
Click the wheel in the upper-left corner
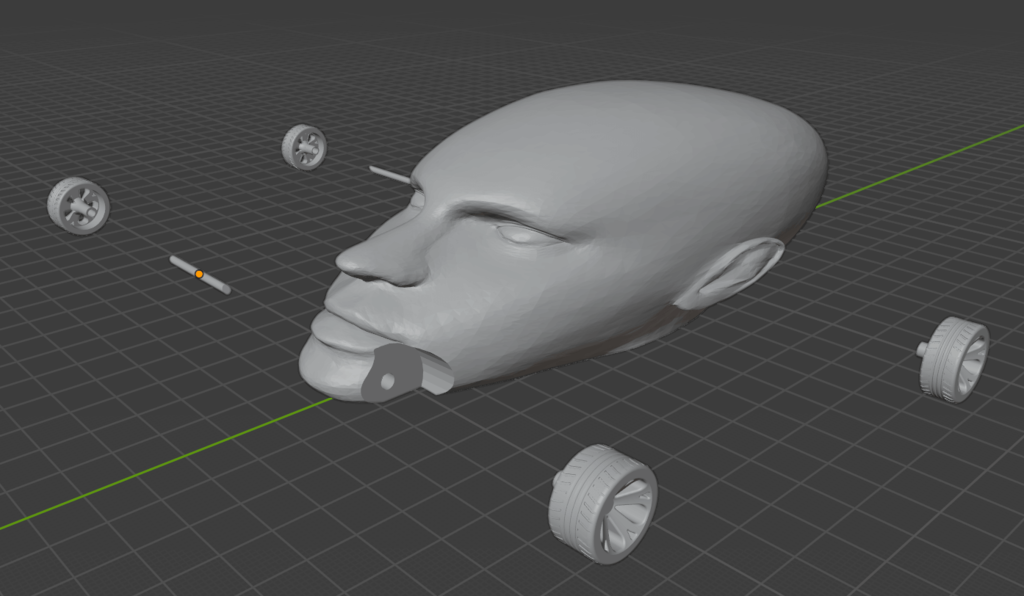[78, 207]
